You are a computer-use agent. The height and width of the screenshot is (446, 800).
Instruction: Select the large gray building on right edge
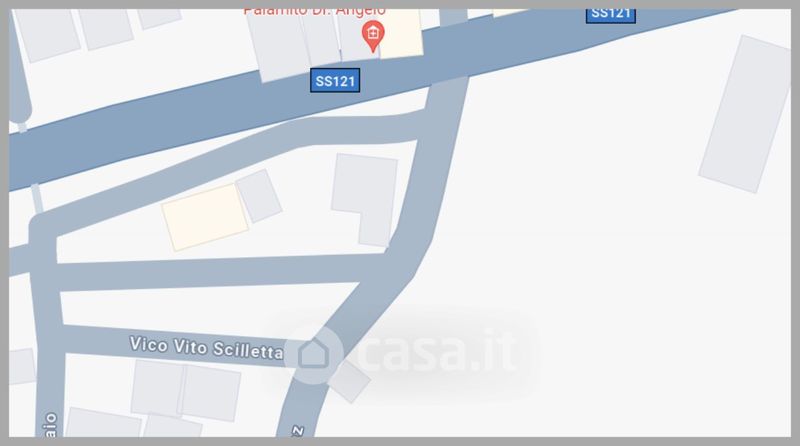click(746, 113)
